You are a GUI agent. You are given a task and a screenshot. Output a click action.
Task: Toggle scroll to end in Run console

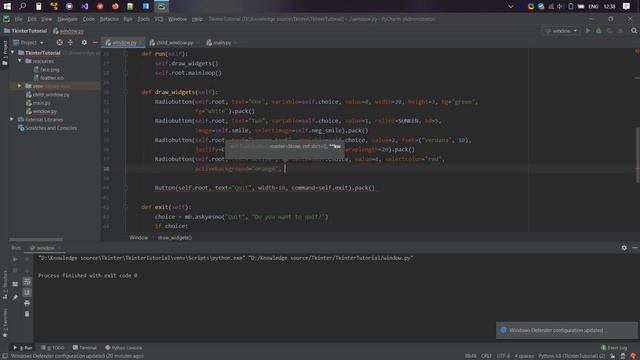(27, 292)
